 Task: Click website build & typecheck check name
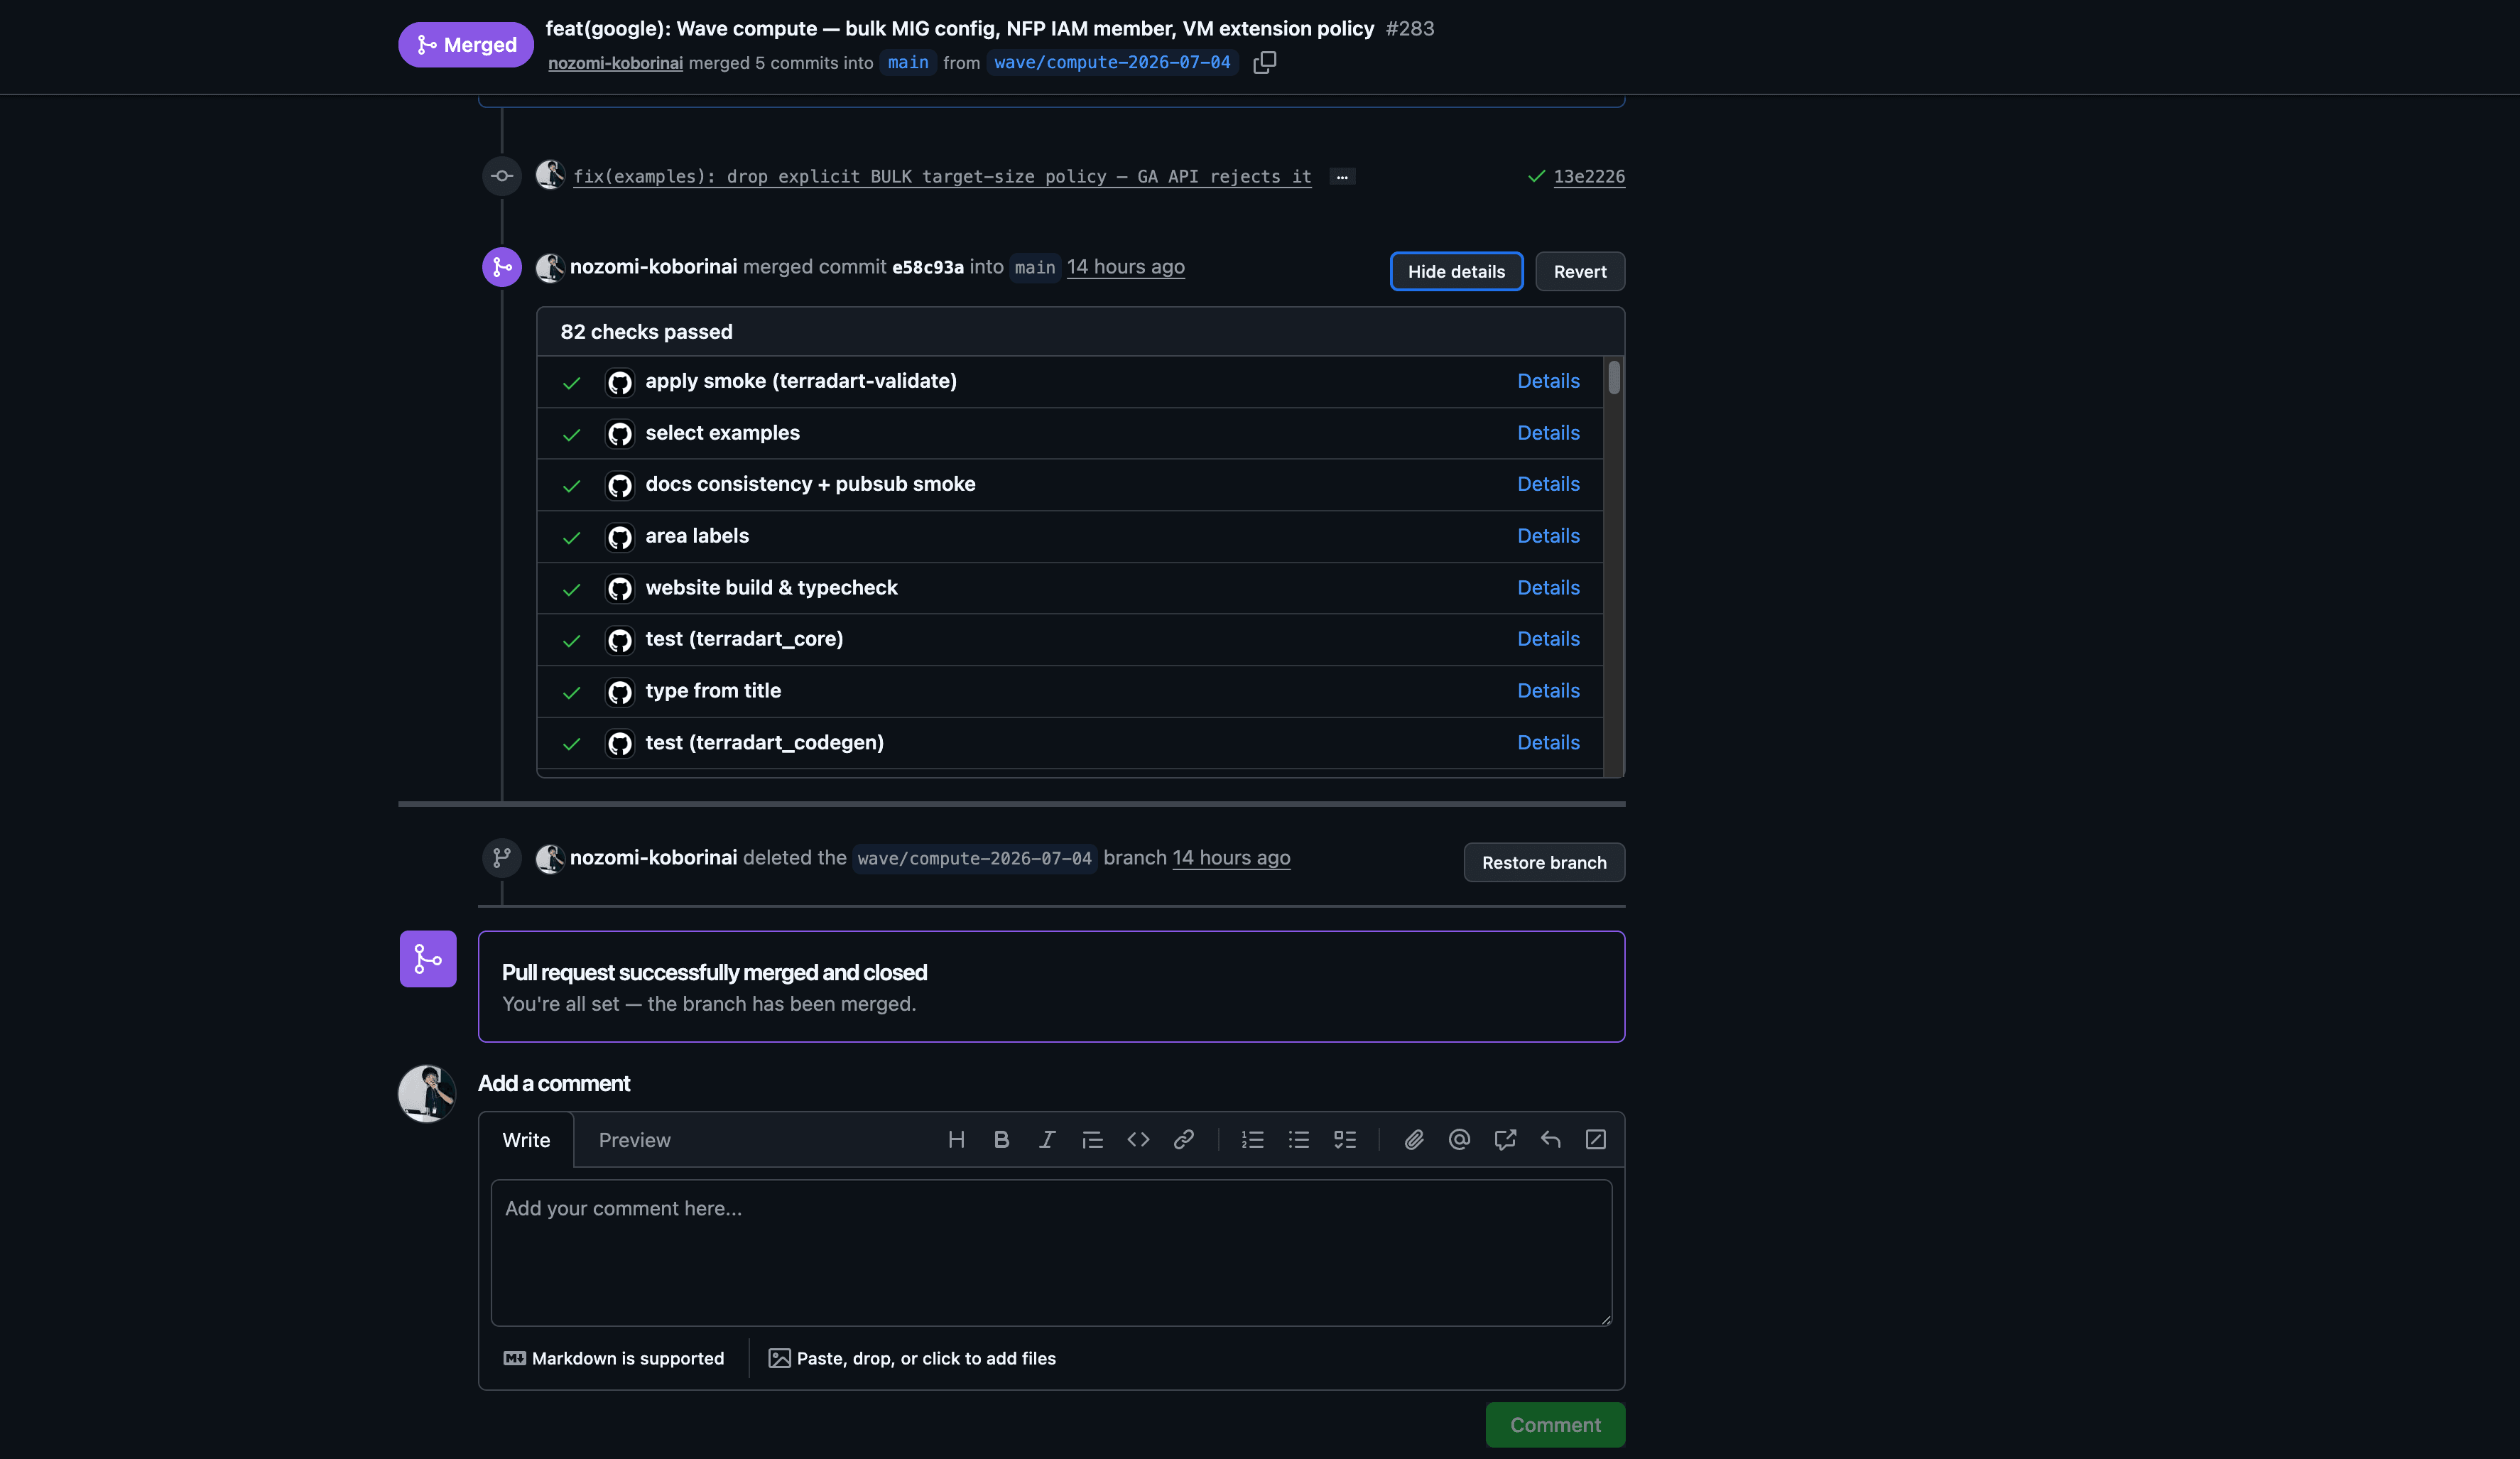771,588
